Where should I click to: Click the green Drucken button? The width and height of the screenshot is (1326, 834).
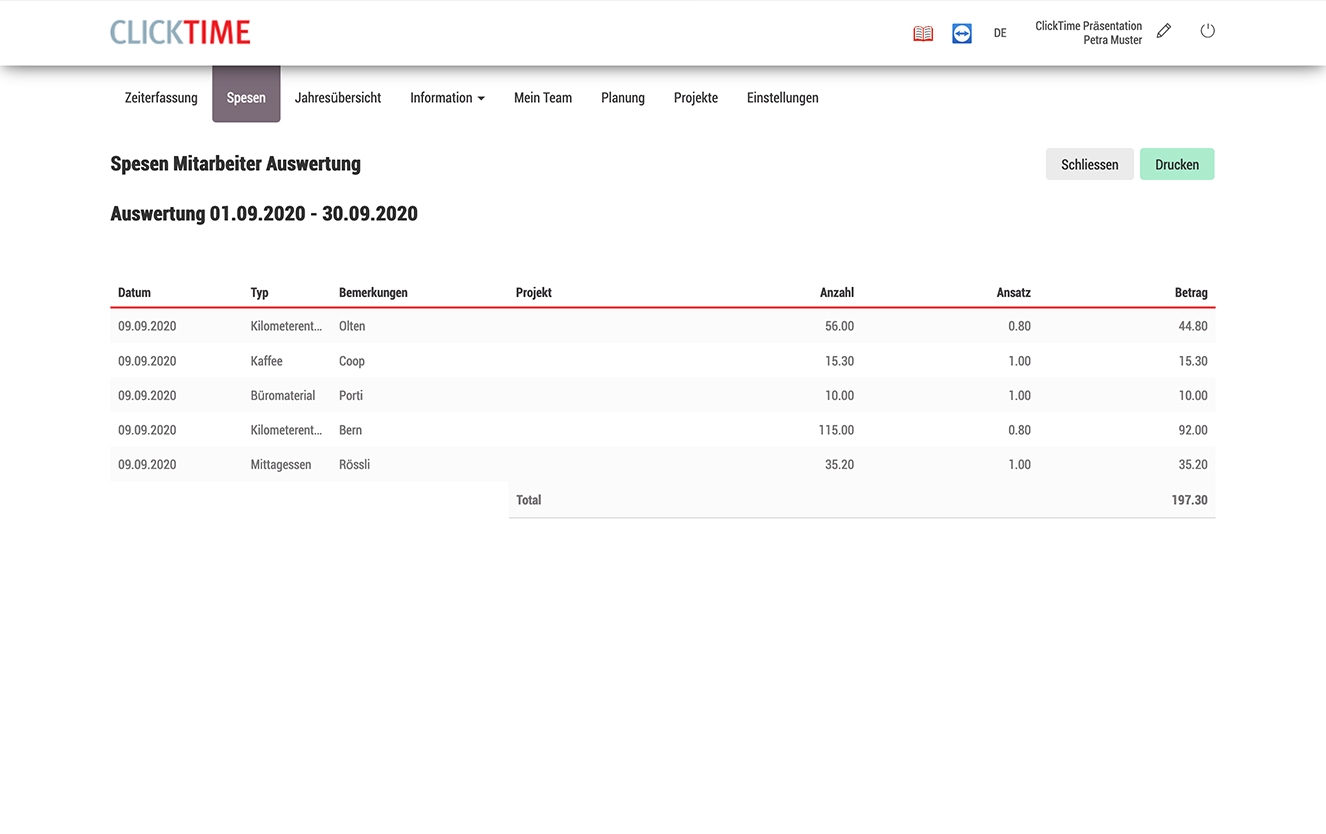tap(1177, 164)
